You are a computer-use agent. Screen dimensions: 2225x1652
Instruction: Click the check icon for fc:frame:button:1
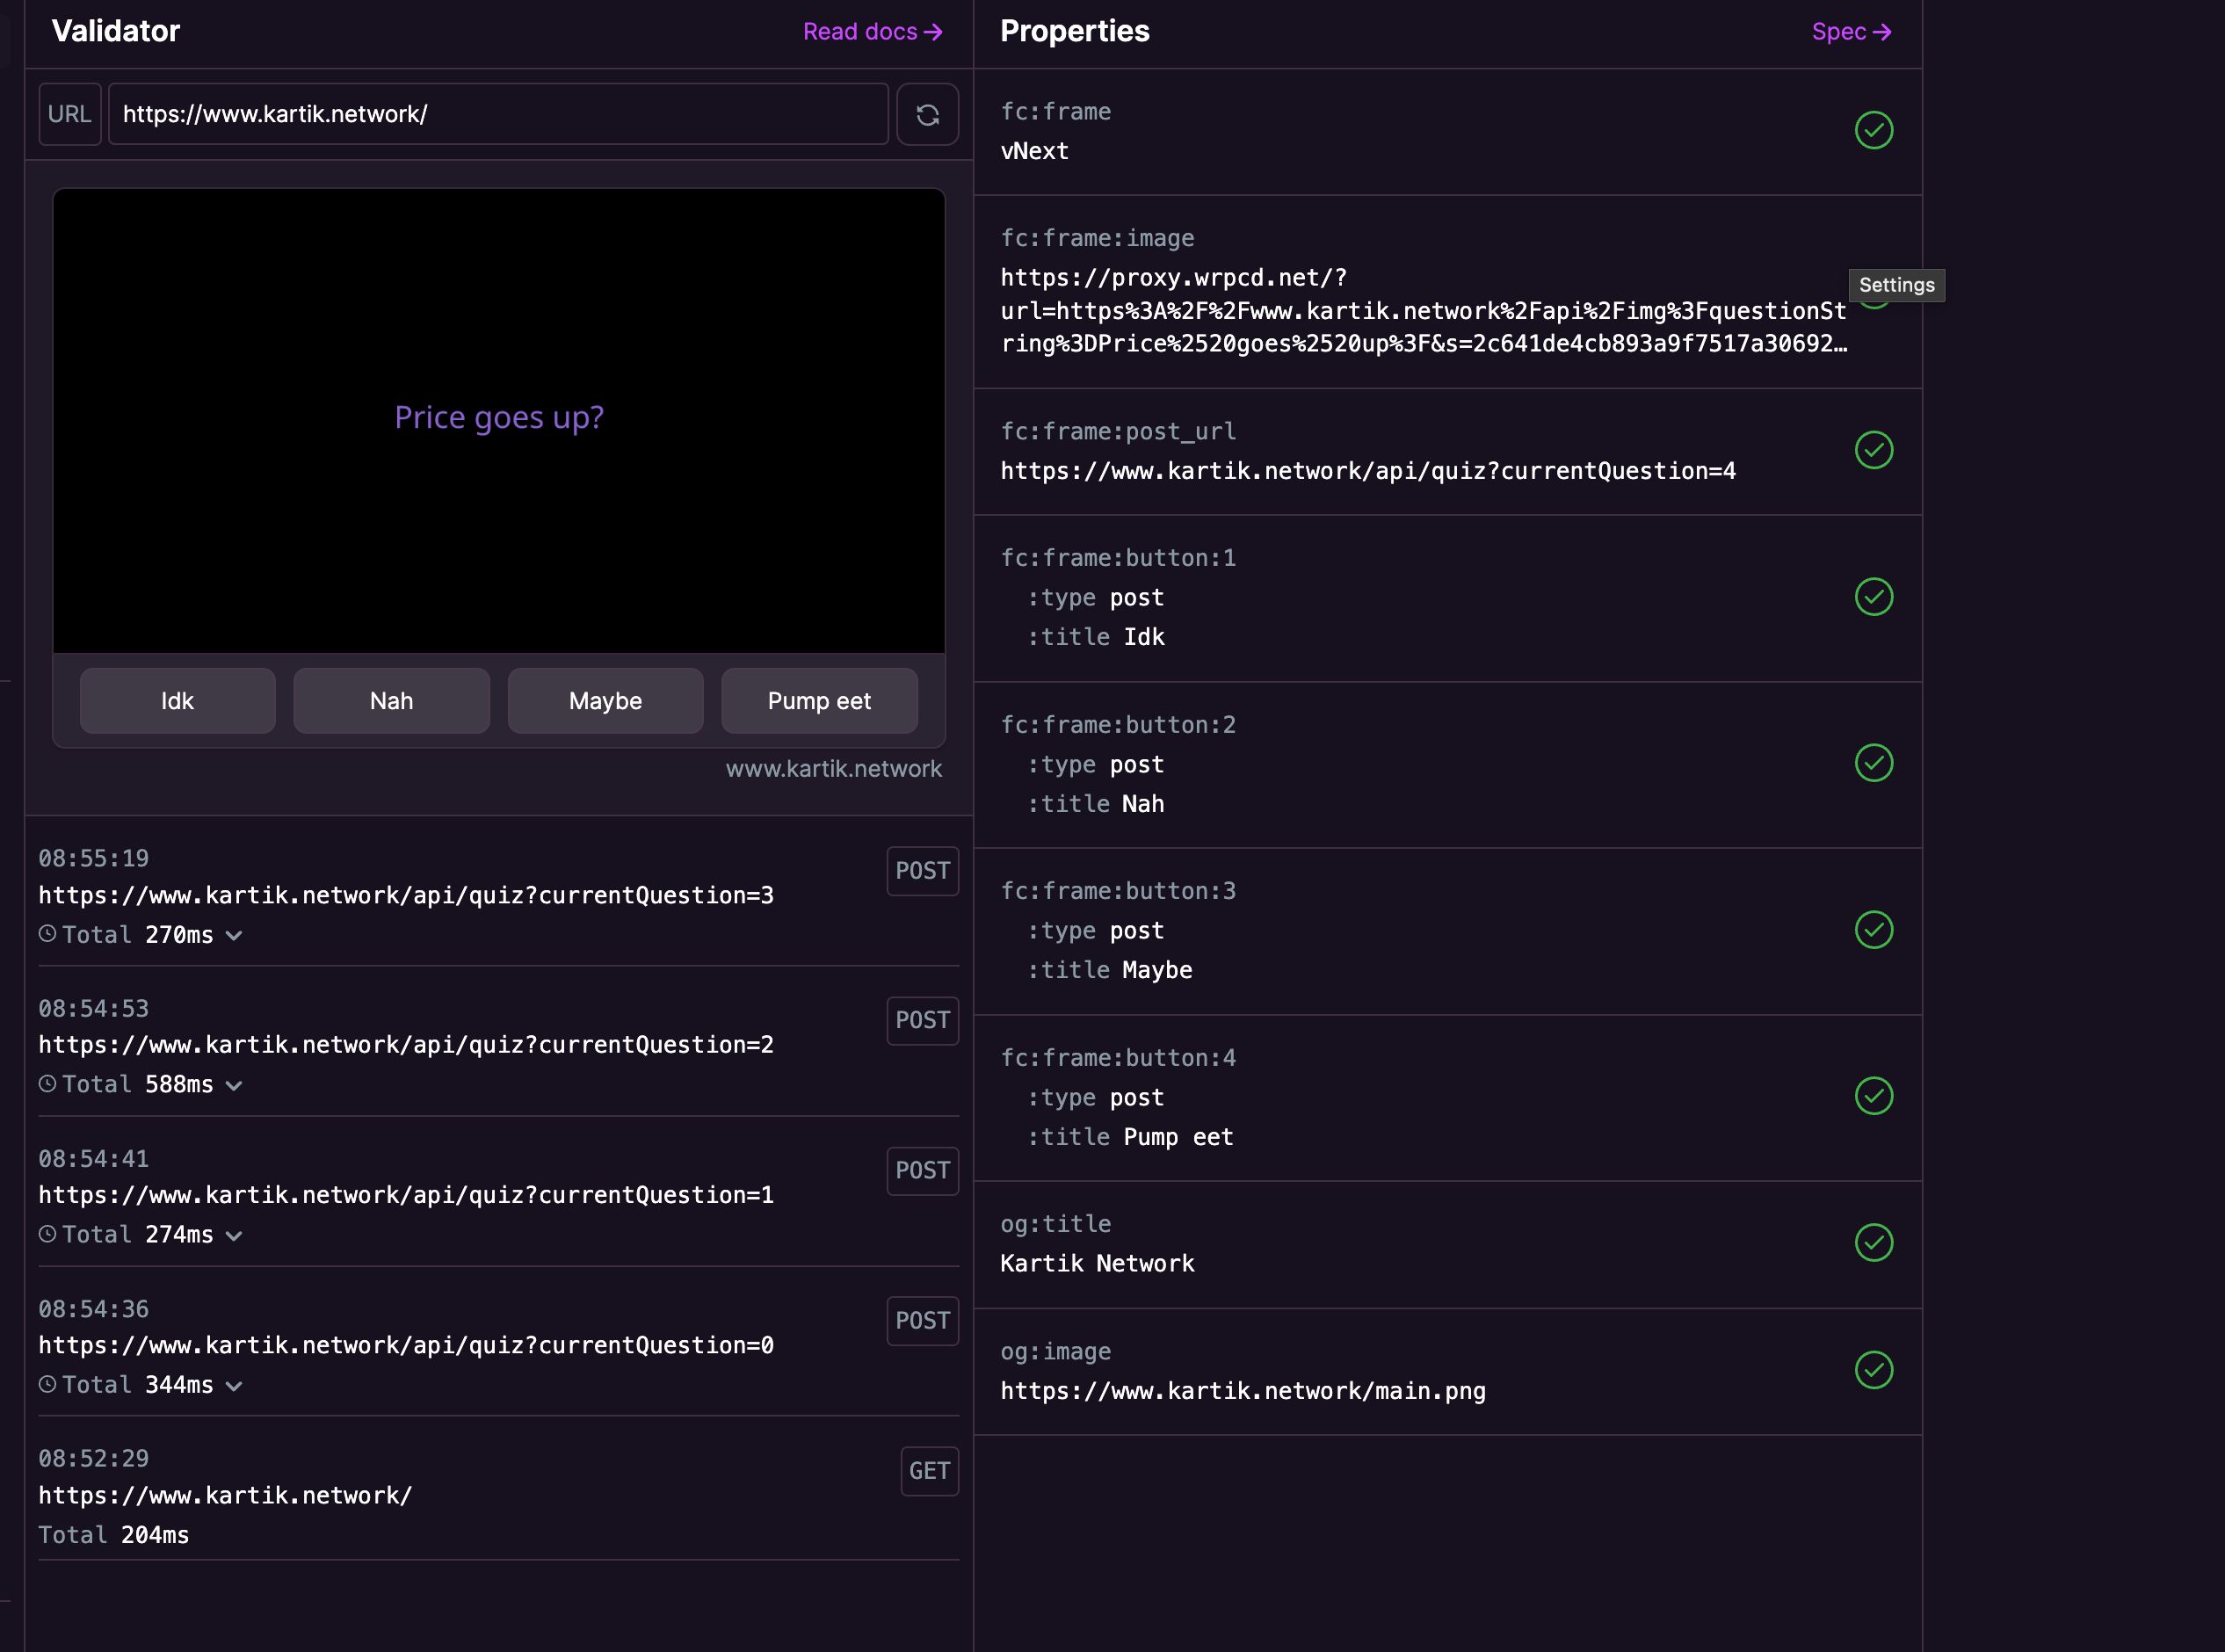pyautogui.click(x=1874, y=597)
